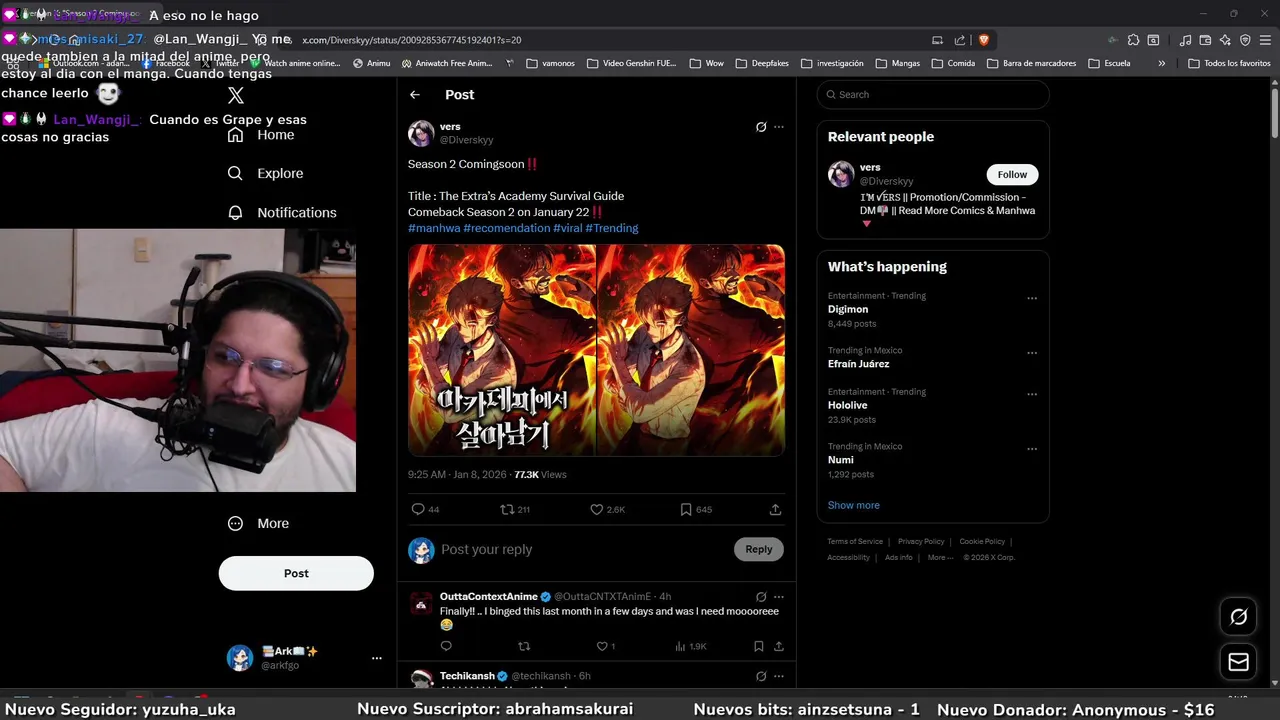The width and height of the screenshot is (1280, 720).
Task: Open the browser hamburger main menu
Action: pos(1265,40)
